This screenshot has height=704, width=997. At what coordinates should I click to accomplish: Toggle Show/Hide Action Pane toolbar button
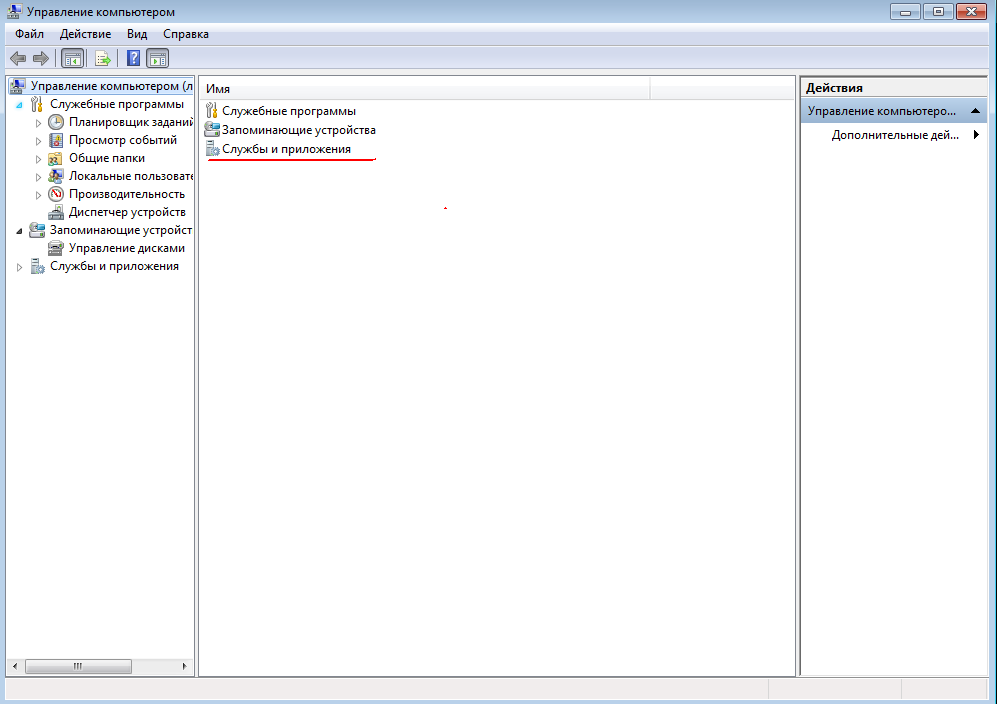point(158,58)
